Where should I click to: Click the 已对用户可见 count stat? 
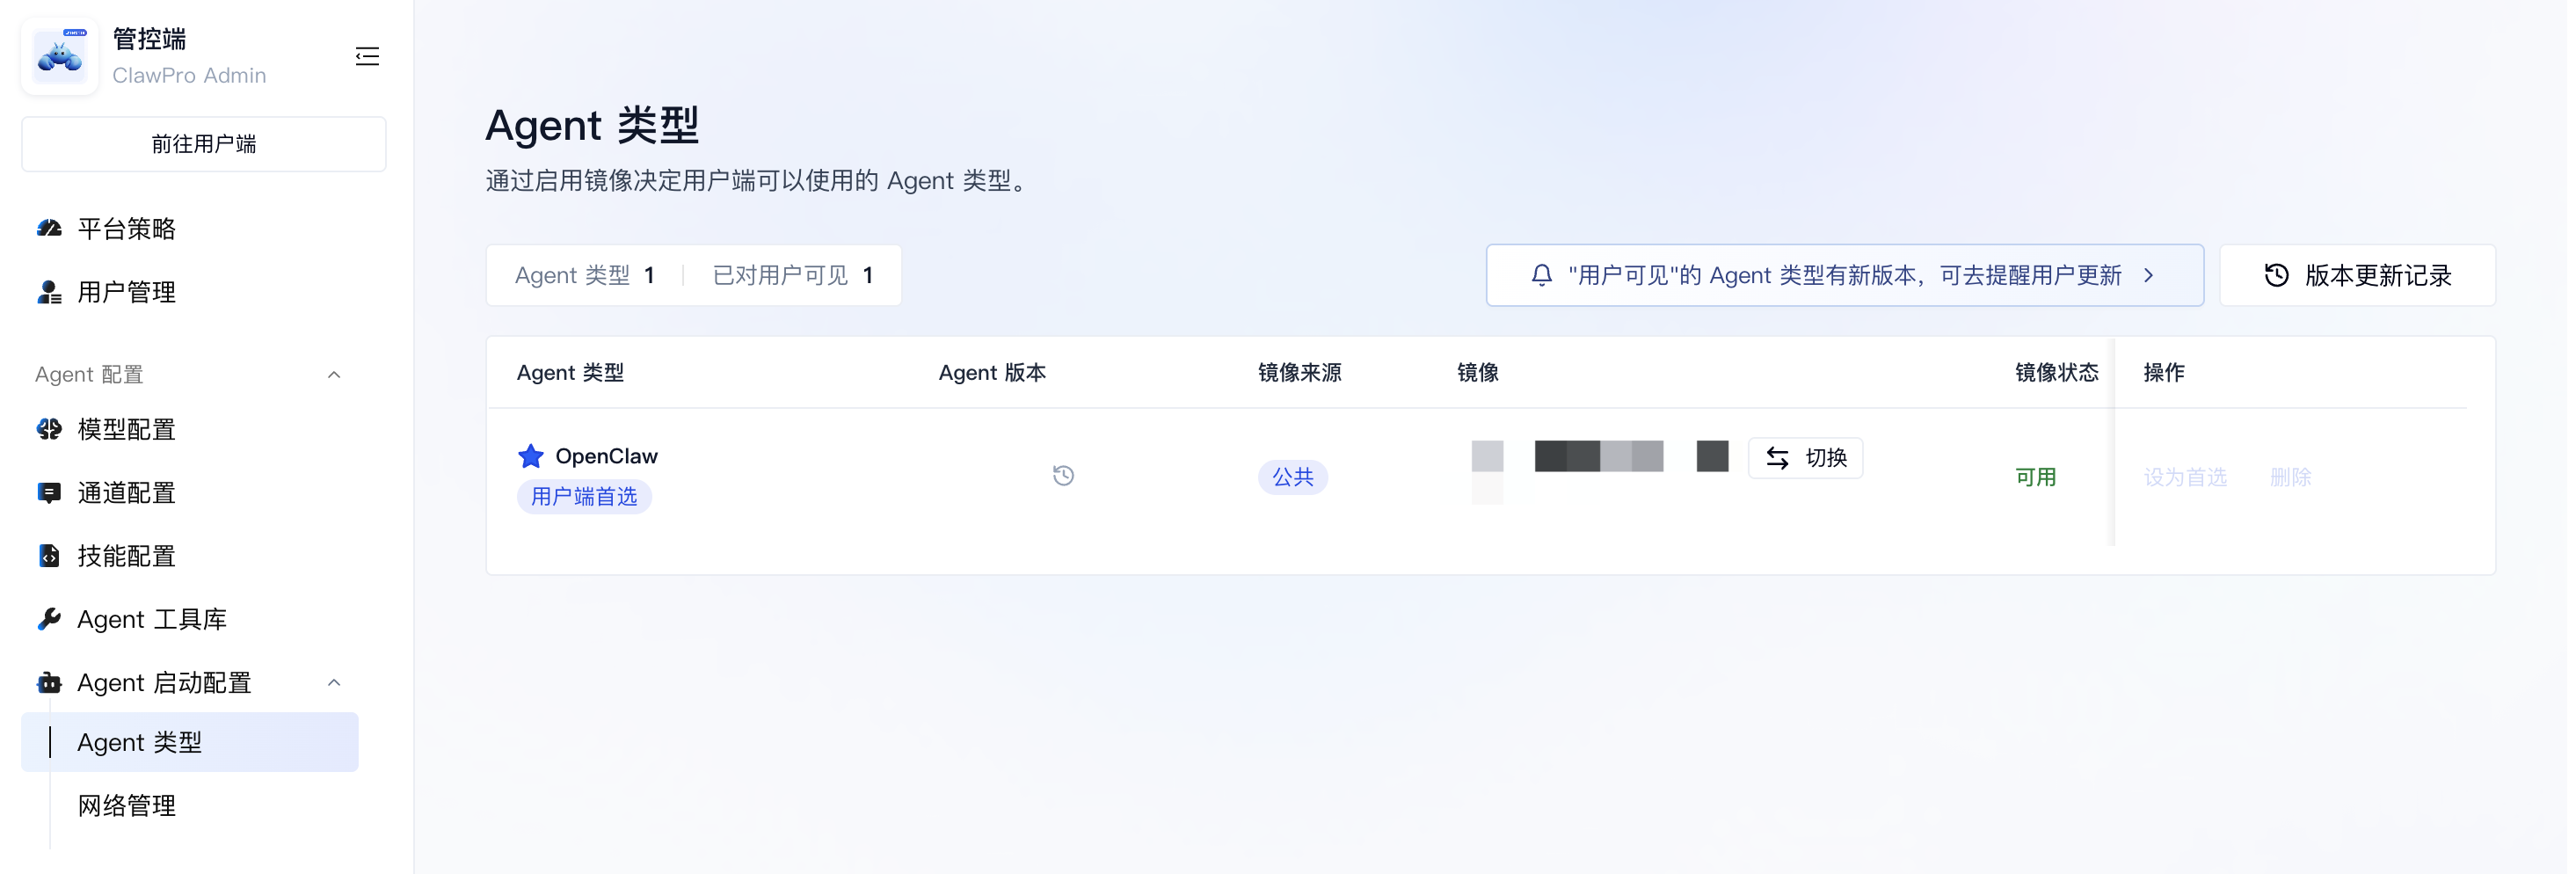793,275
